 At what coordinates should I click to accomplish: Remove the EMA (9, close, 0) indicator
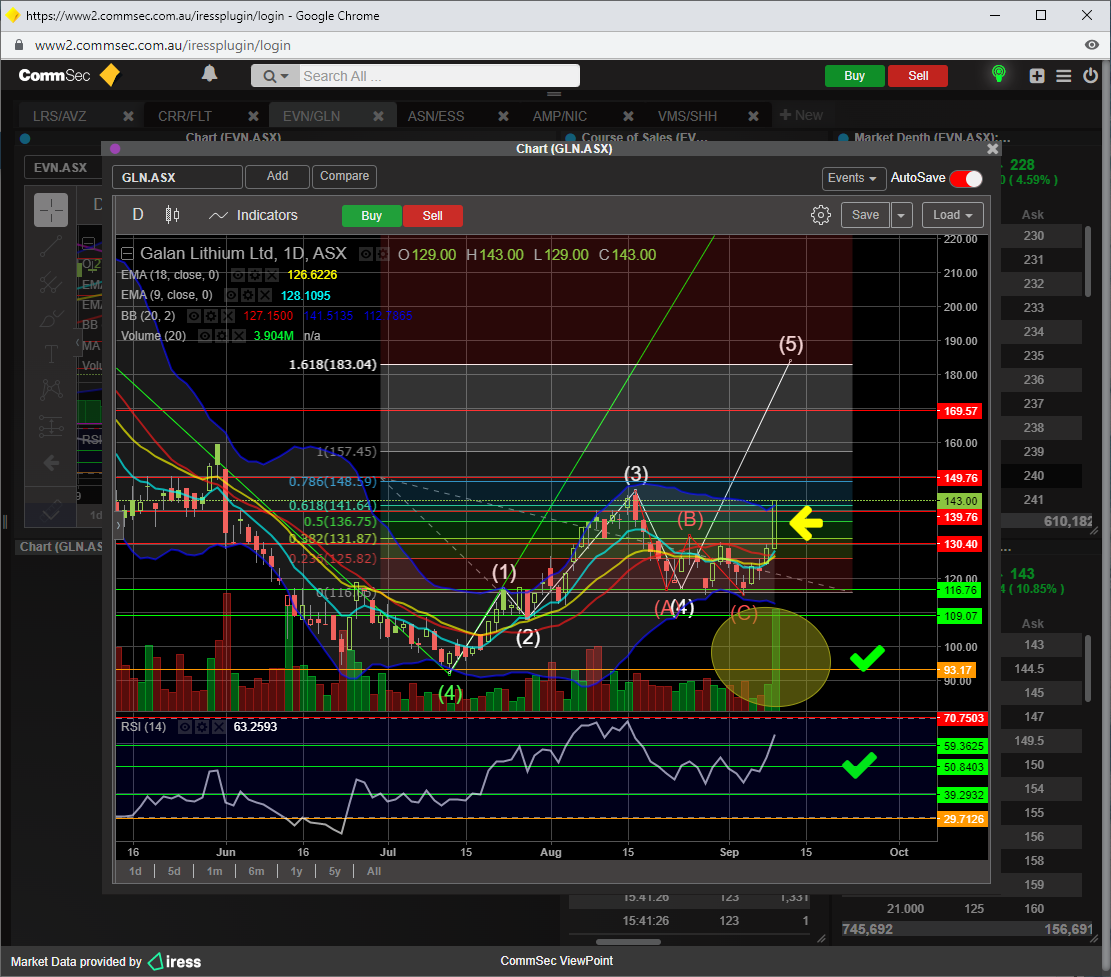[264, 295]
